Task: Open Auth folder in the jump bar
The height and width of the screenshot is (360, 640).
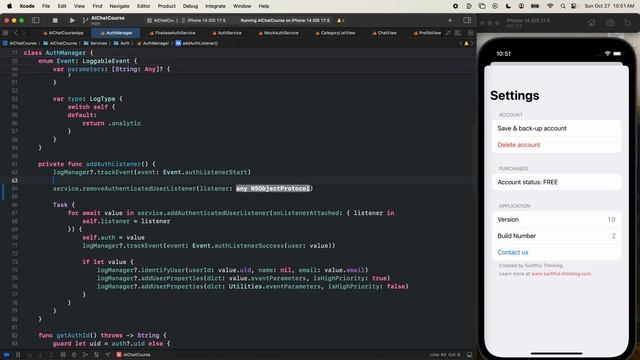Action: coord(122,43)
